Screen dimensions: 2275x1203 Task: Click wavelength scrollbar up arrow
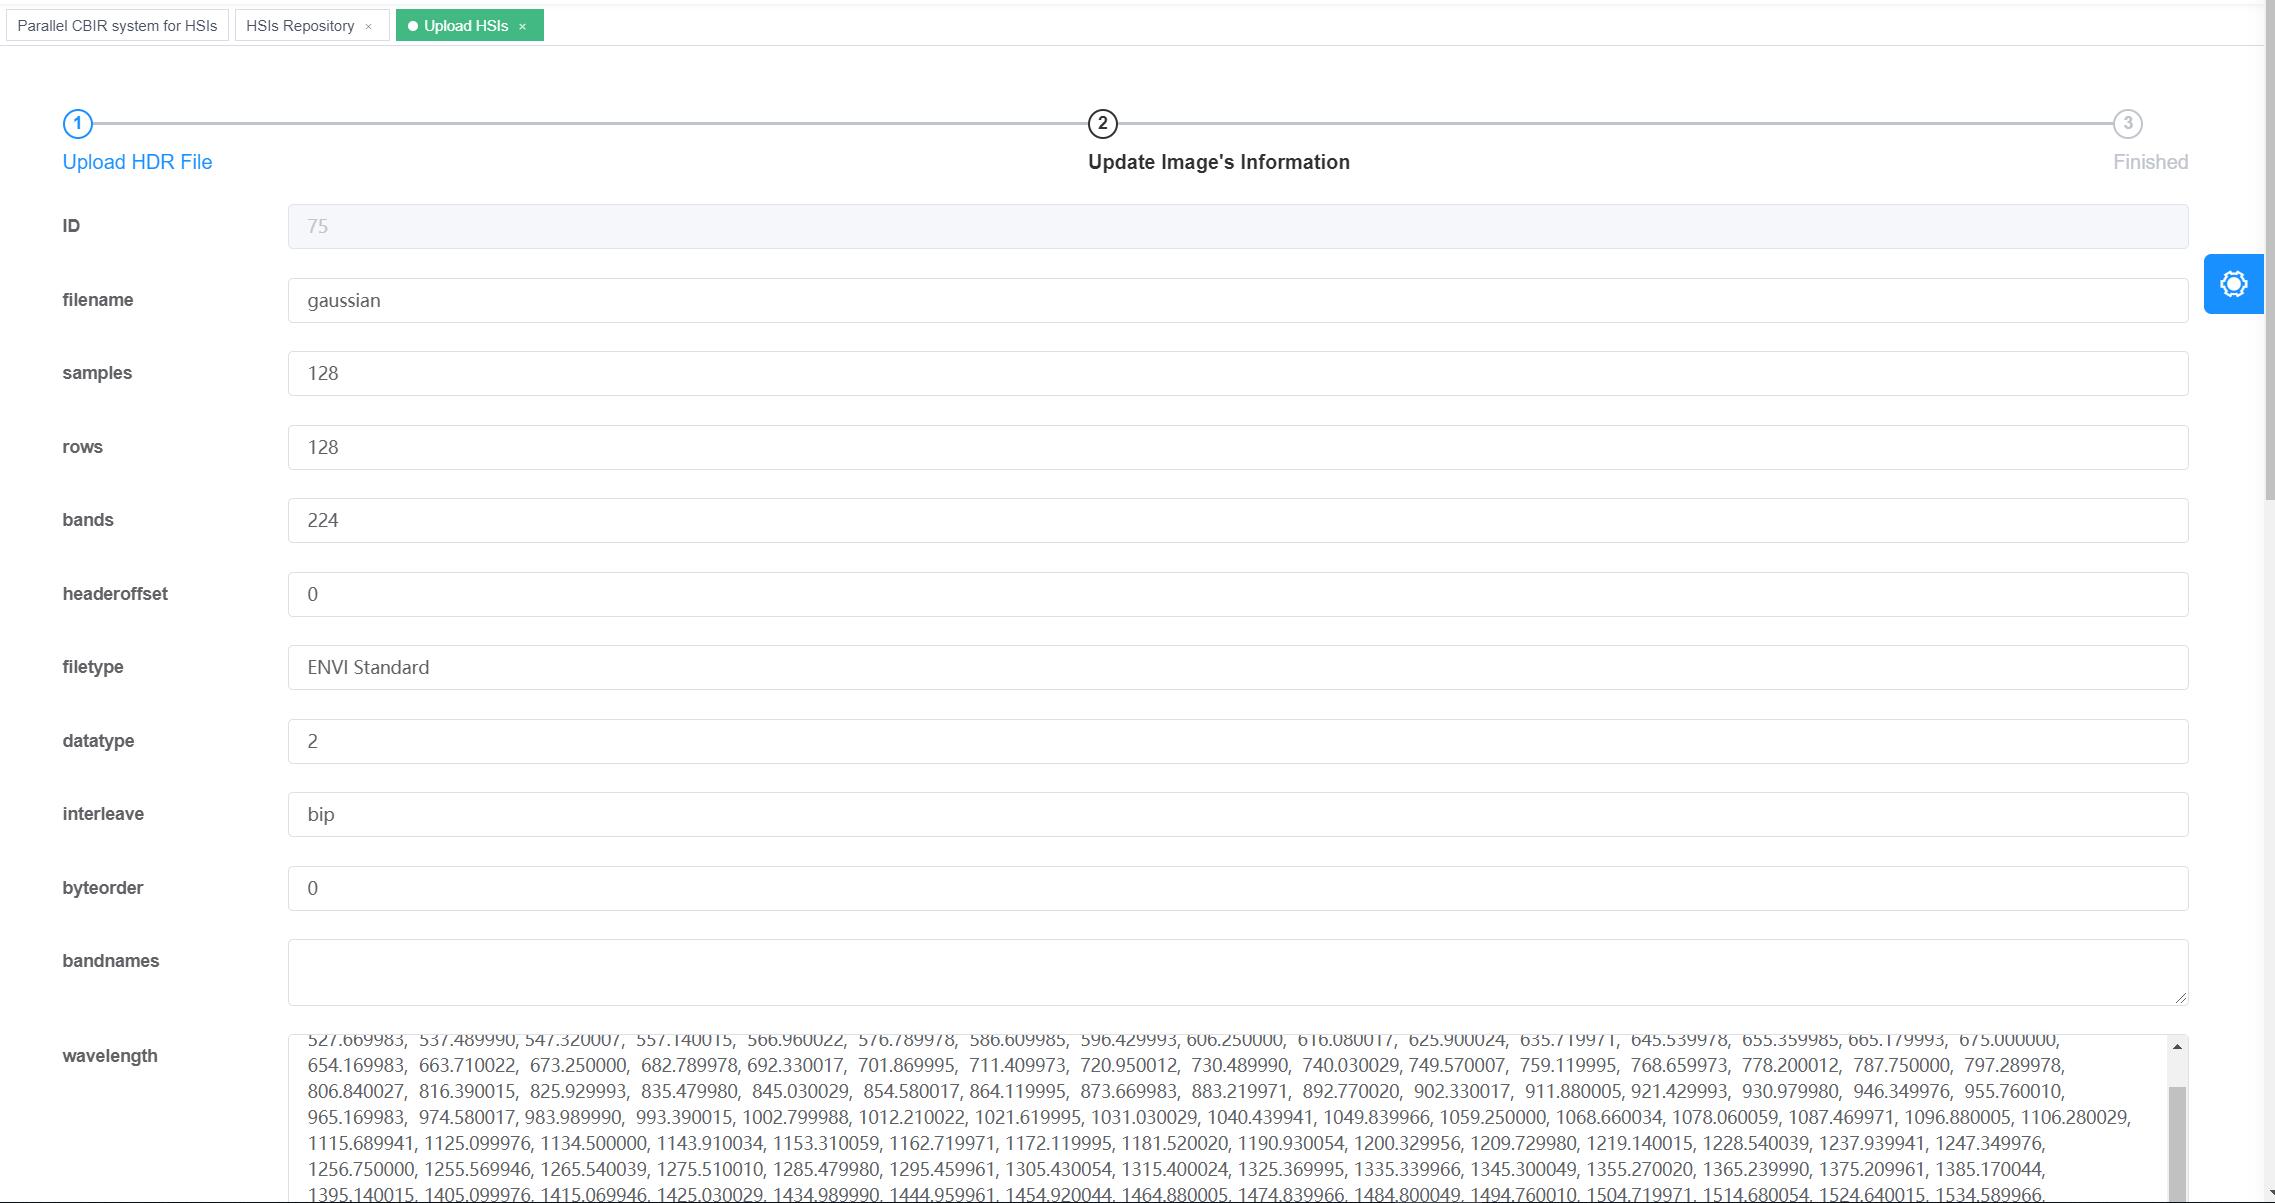coord(2176,1047)
